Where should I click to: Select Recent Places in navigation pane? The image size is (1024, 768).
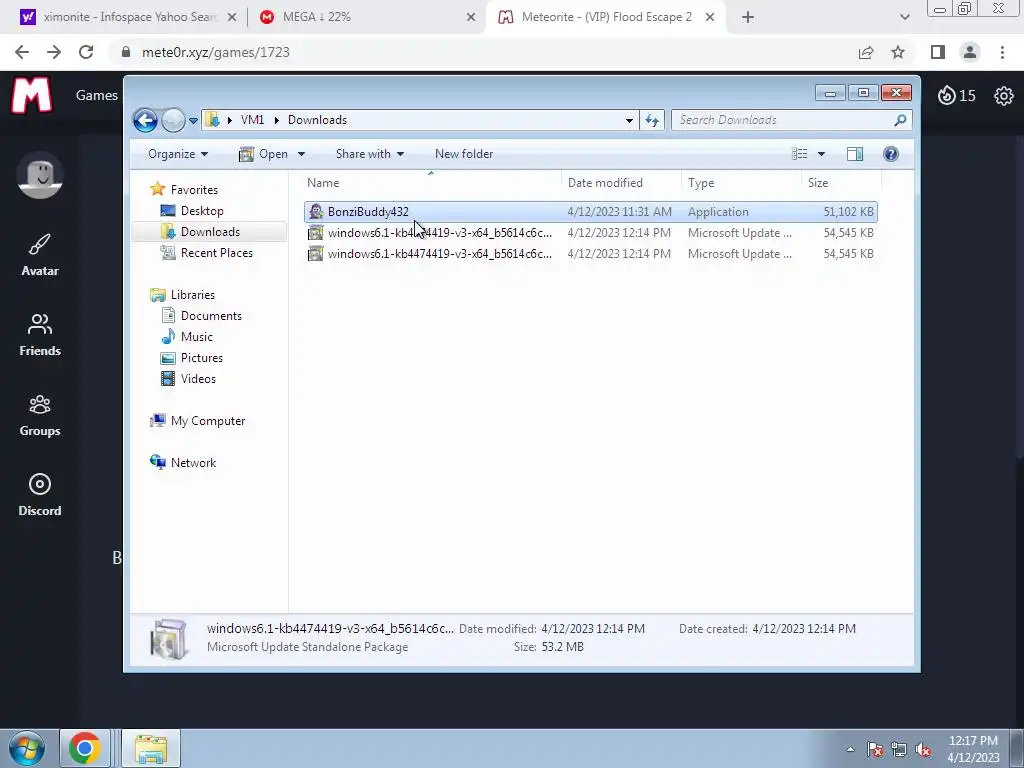coord(206,253)
